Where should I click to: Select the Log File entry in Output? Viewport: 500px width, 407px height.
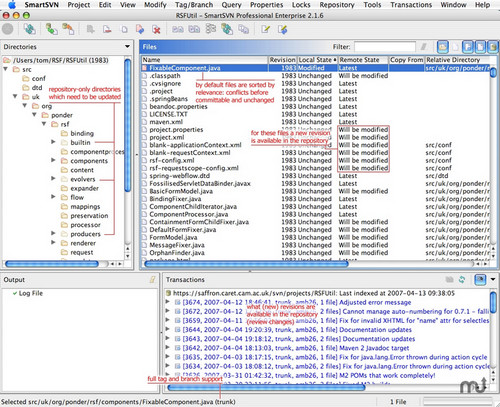tap(30, 293)
